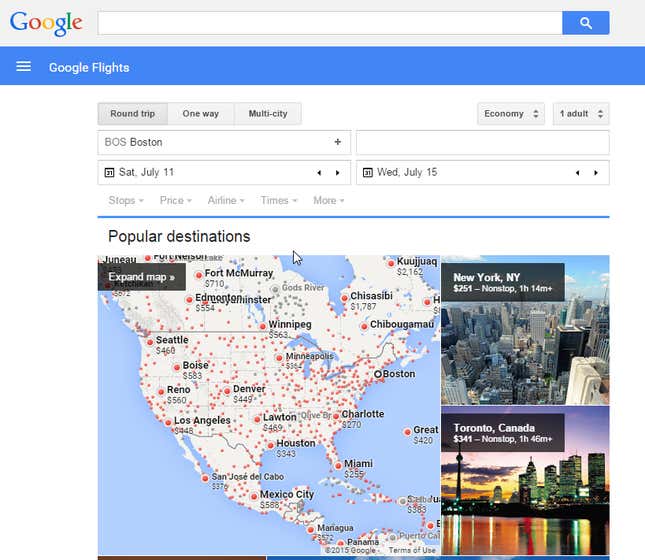Open calendar icon for Wed, July 15
The width and height of the screenshot is (645, 560).
[367, 173]
